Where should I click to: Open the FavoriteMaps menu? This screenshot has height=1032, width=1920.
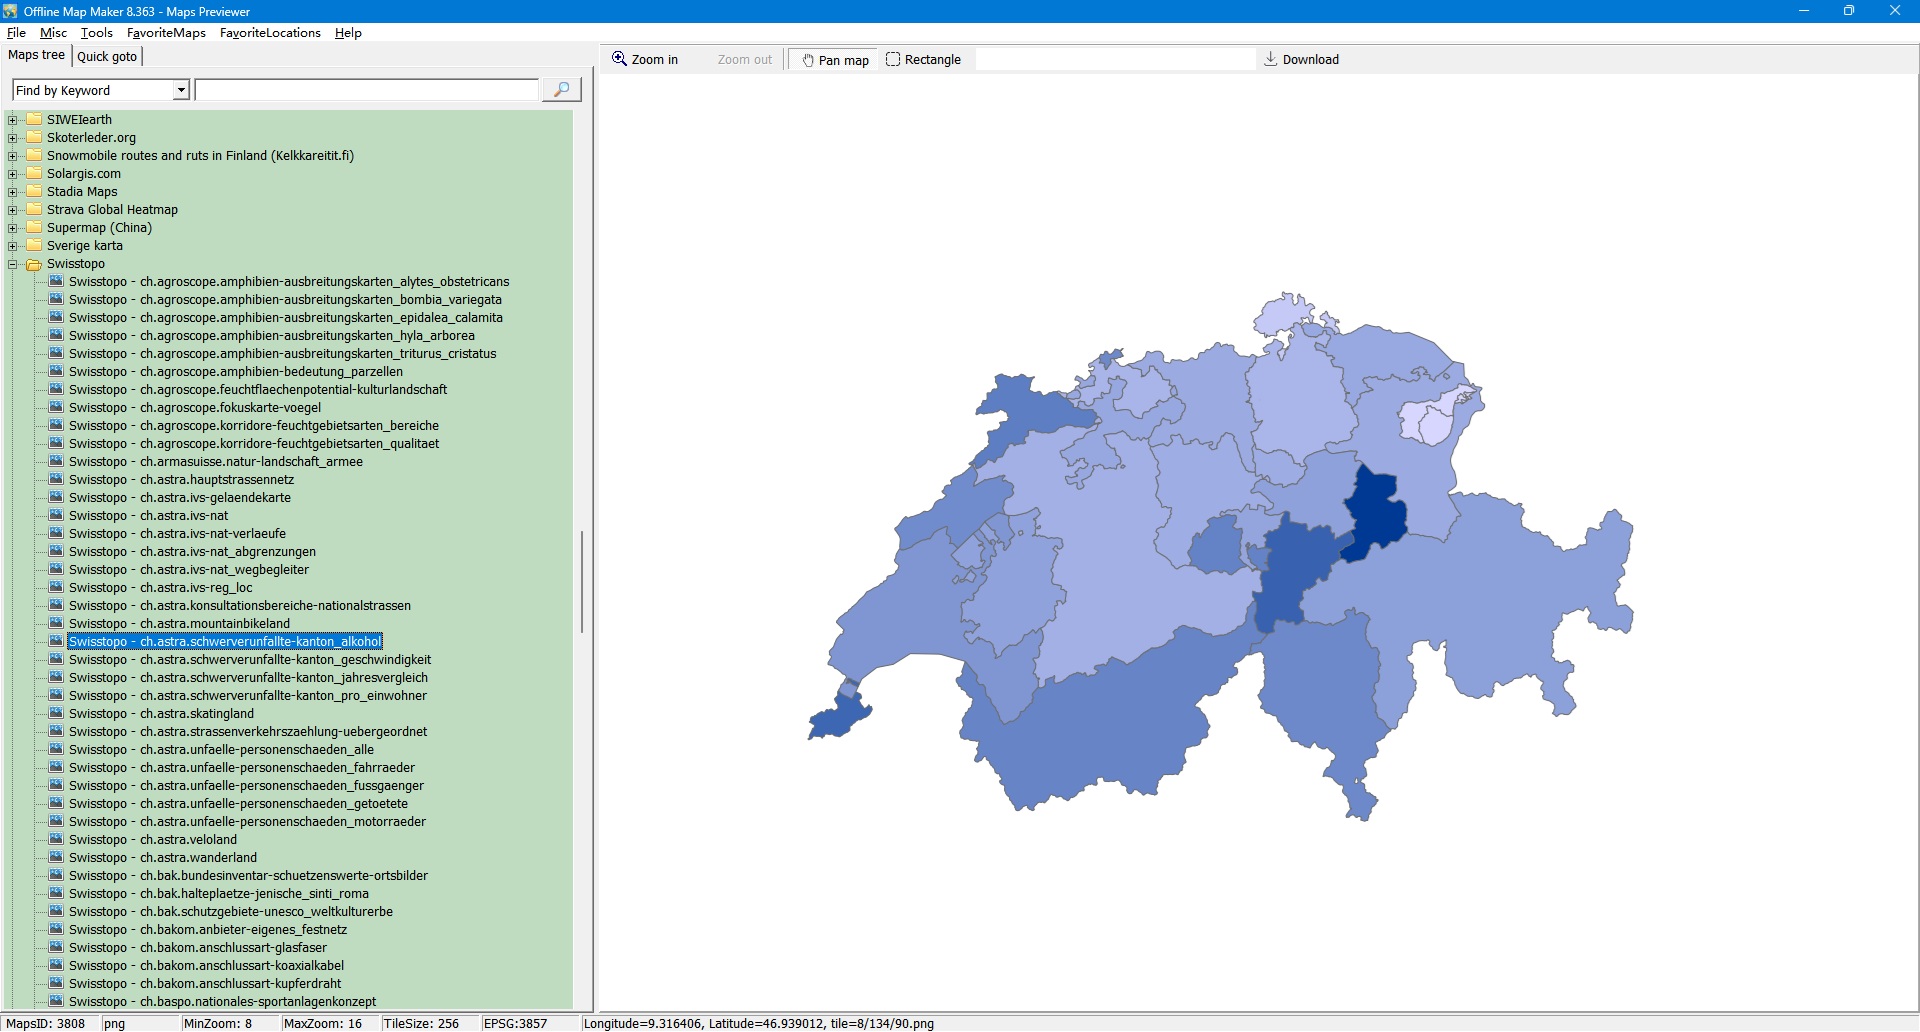click(166, 33)
